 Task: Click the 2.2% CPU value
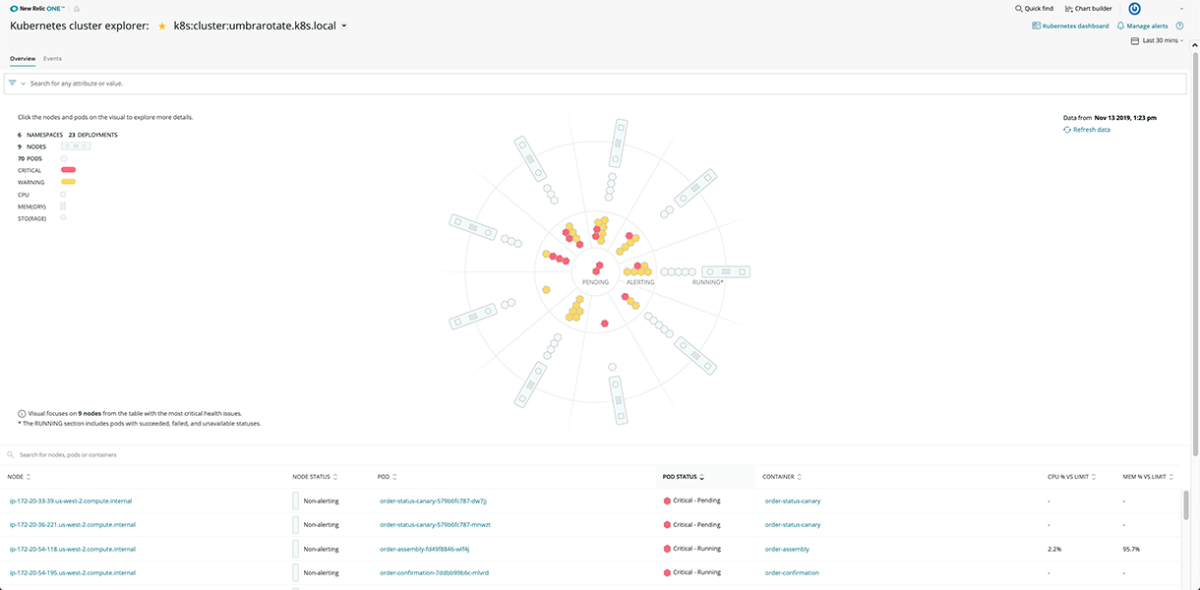(x=1055, y=549)
